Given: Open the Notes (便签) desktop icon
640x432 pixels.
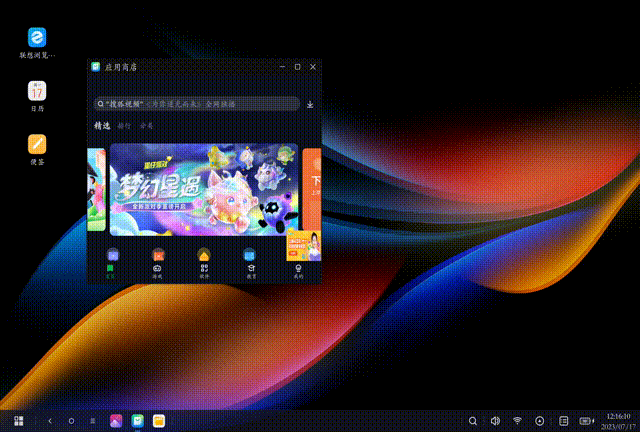Looking at the screenshot, I should (x=37, y=144).
